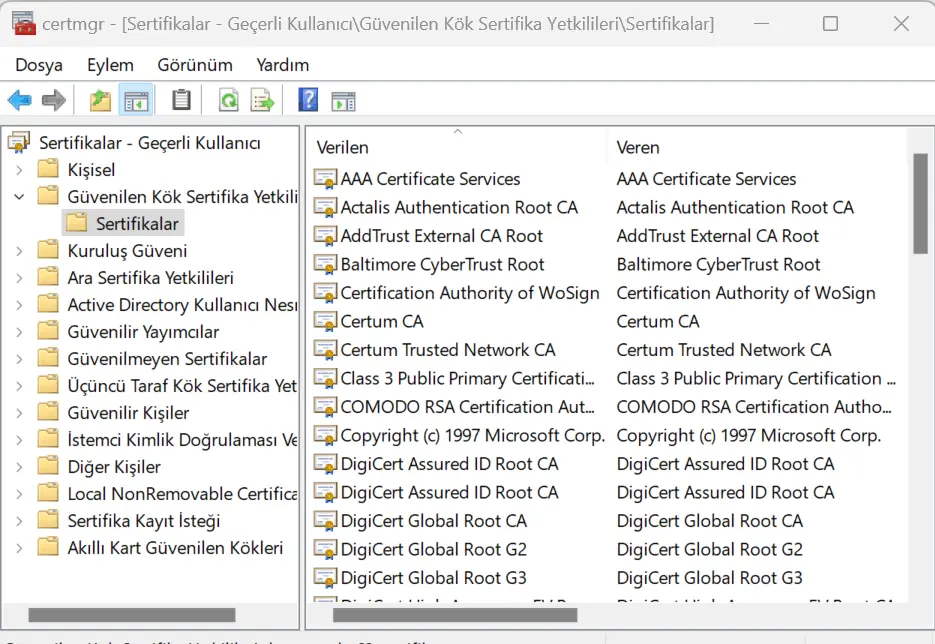This screenshot has width=935, height=644.
Task: Open the Dosya menu
Action: tap(39, 65)
